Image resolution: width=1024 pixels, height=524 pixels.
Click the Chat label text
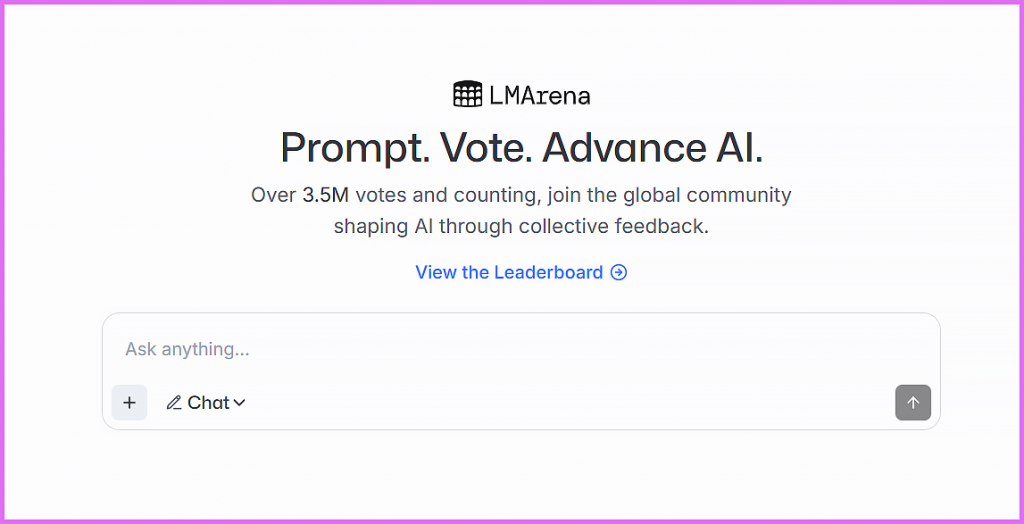click(208, 402)
